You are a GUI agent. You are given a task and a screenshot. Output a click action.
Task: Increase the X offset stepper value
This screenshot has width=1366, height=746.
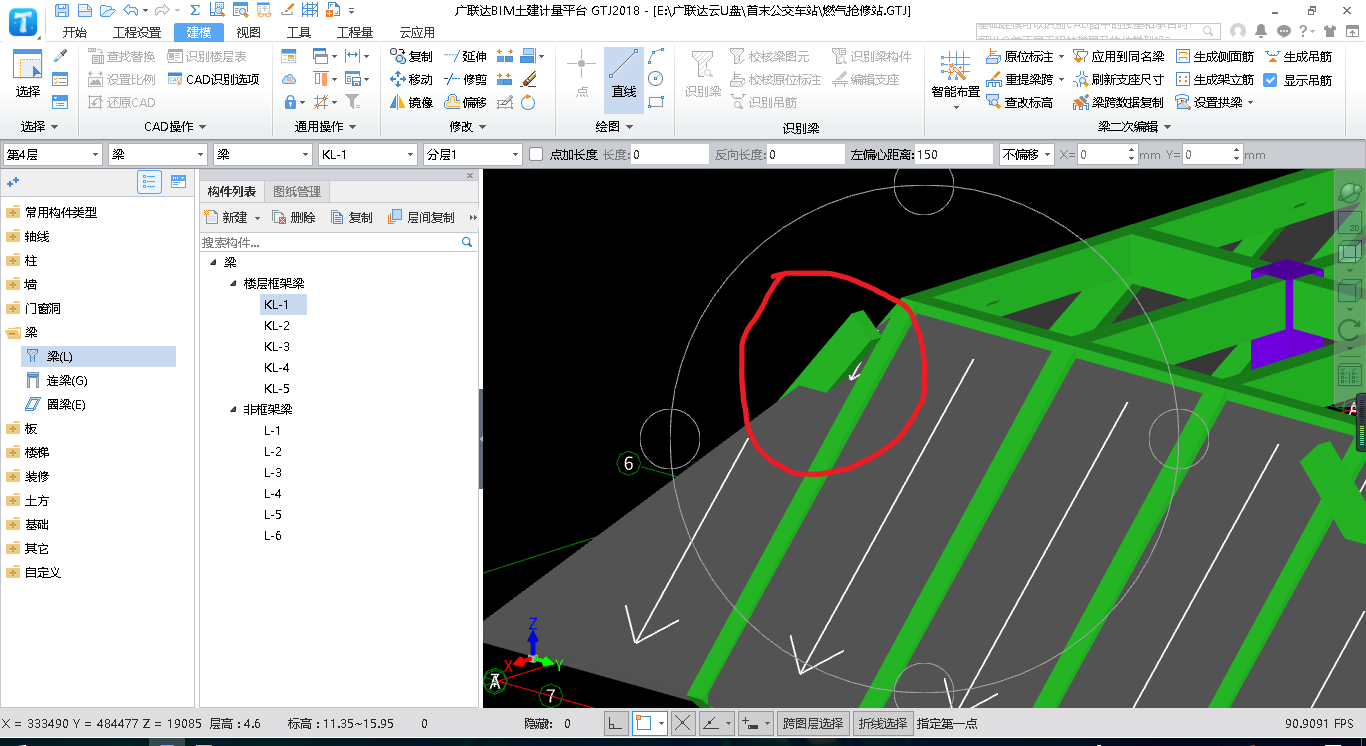tap(1131, 150)
